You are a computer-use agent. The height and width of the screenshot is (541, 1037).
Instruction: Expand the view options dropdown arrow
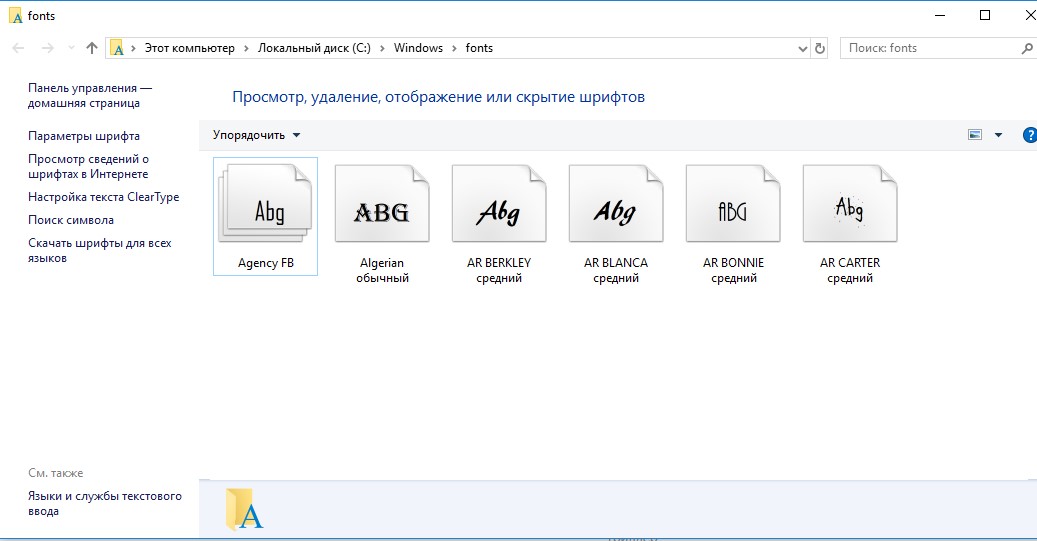coord(998,135)
